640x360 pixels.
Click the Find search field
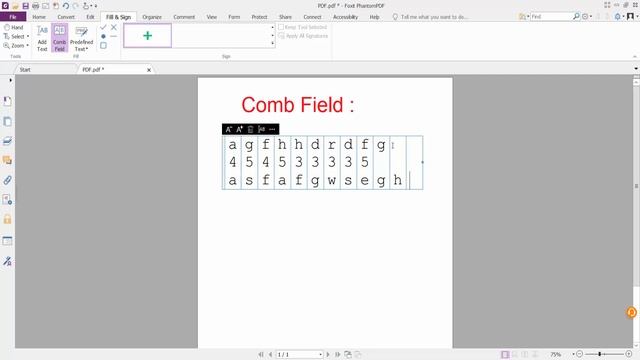(x=551, y=16)
